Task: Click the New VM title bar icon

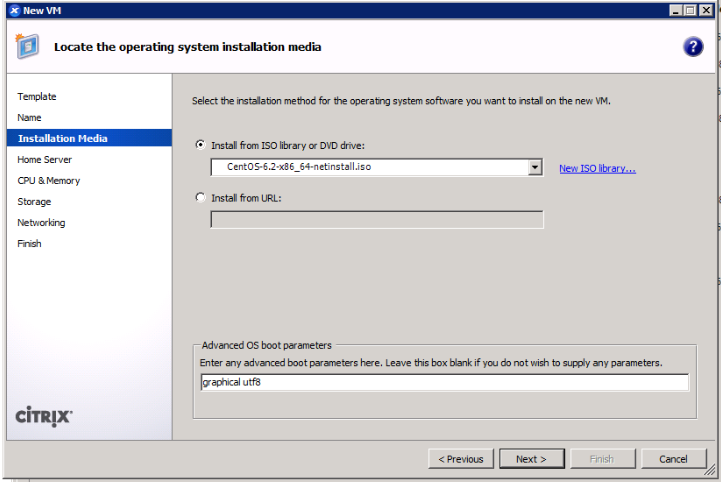Action: 13,10
